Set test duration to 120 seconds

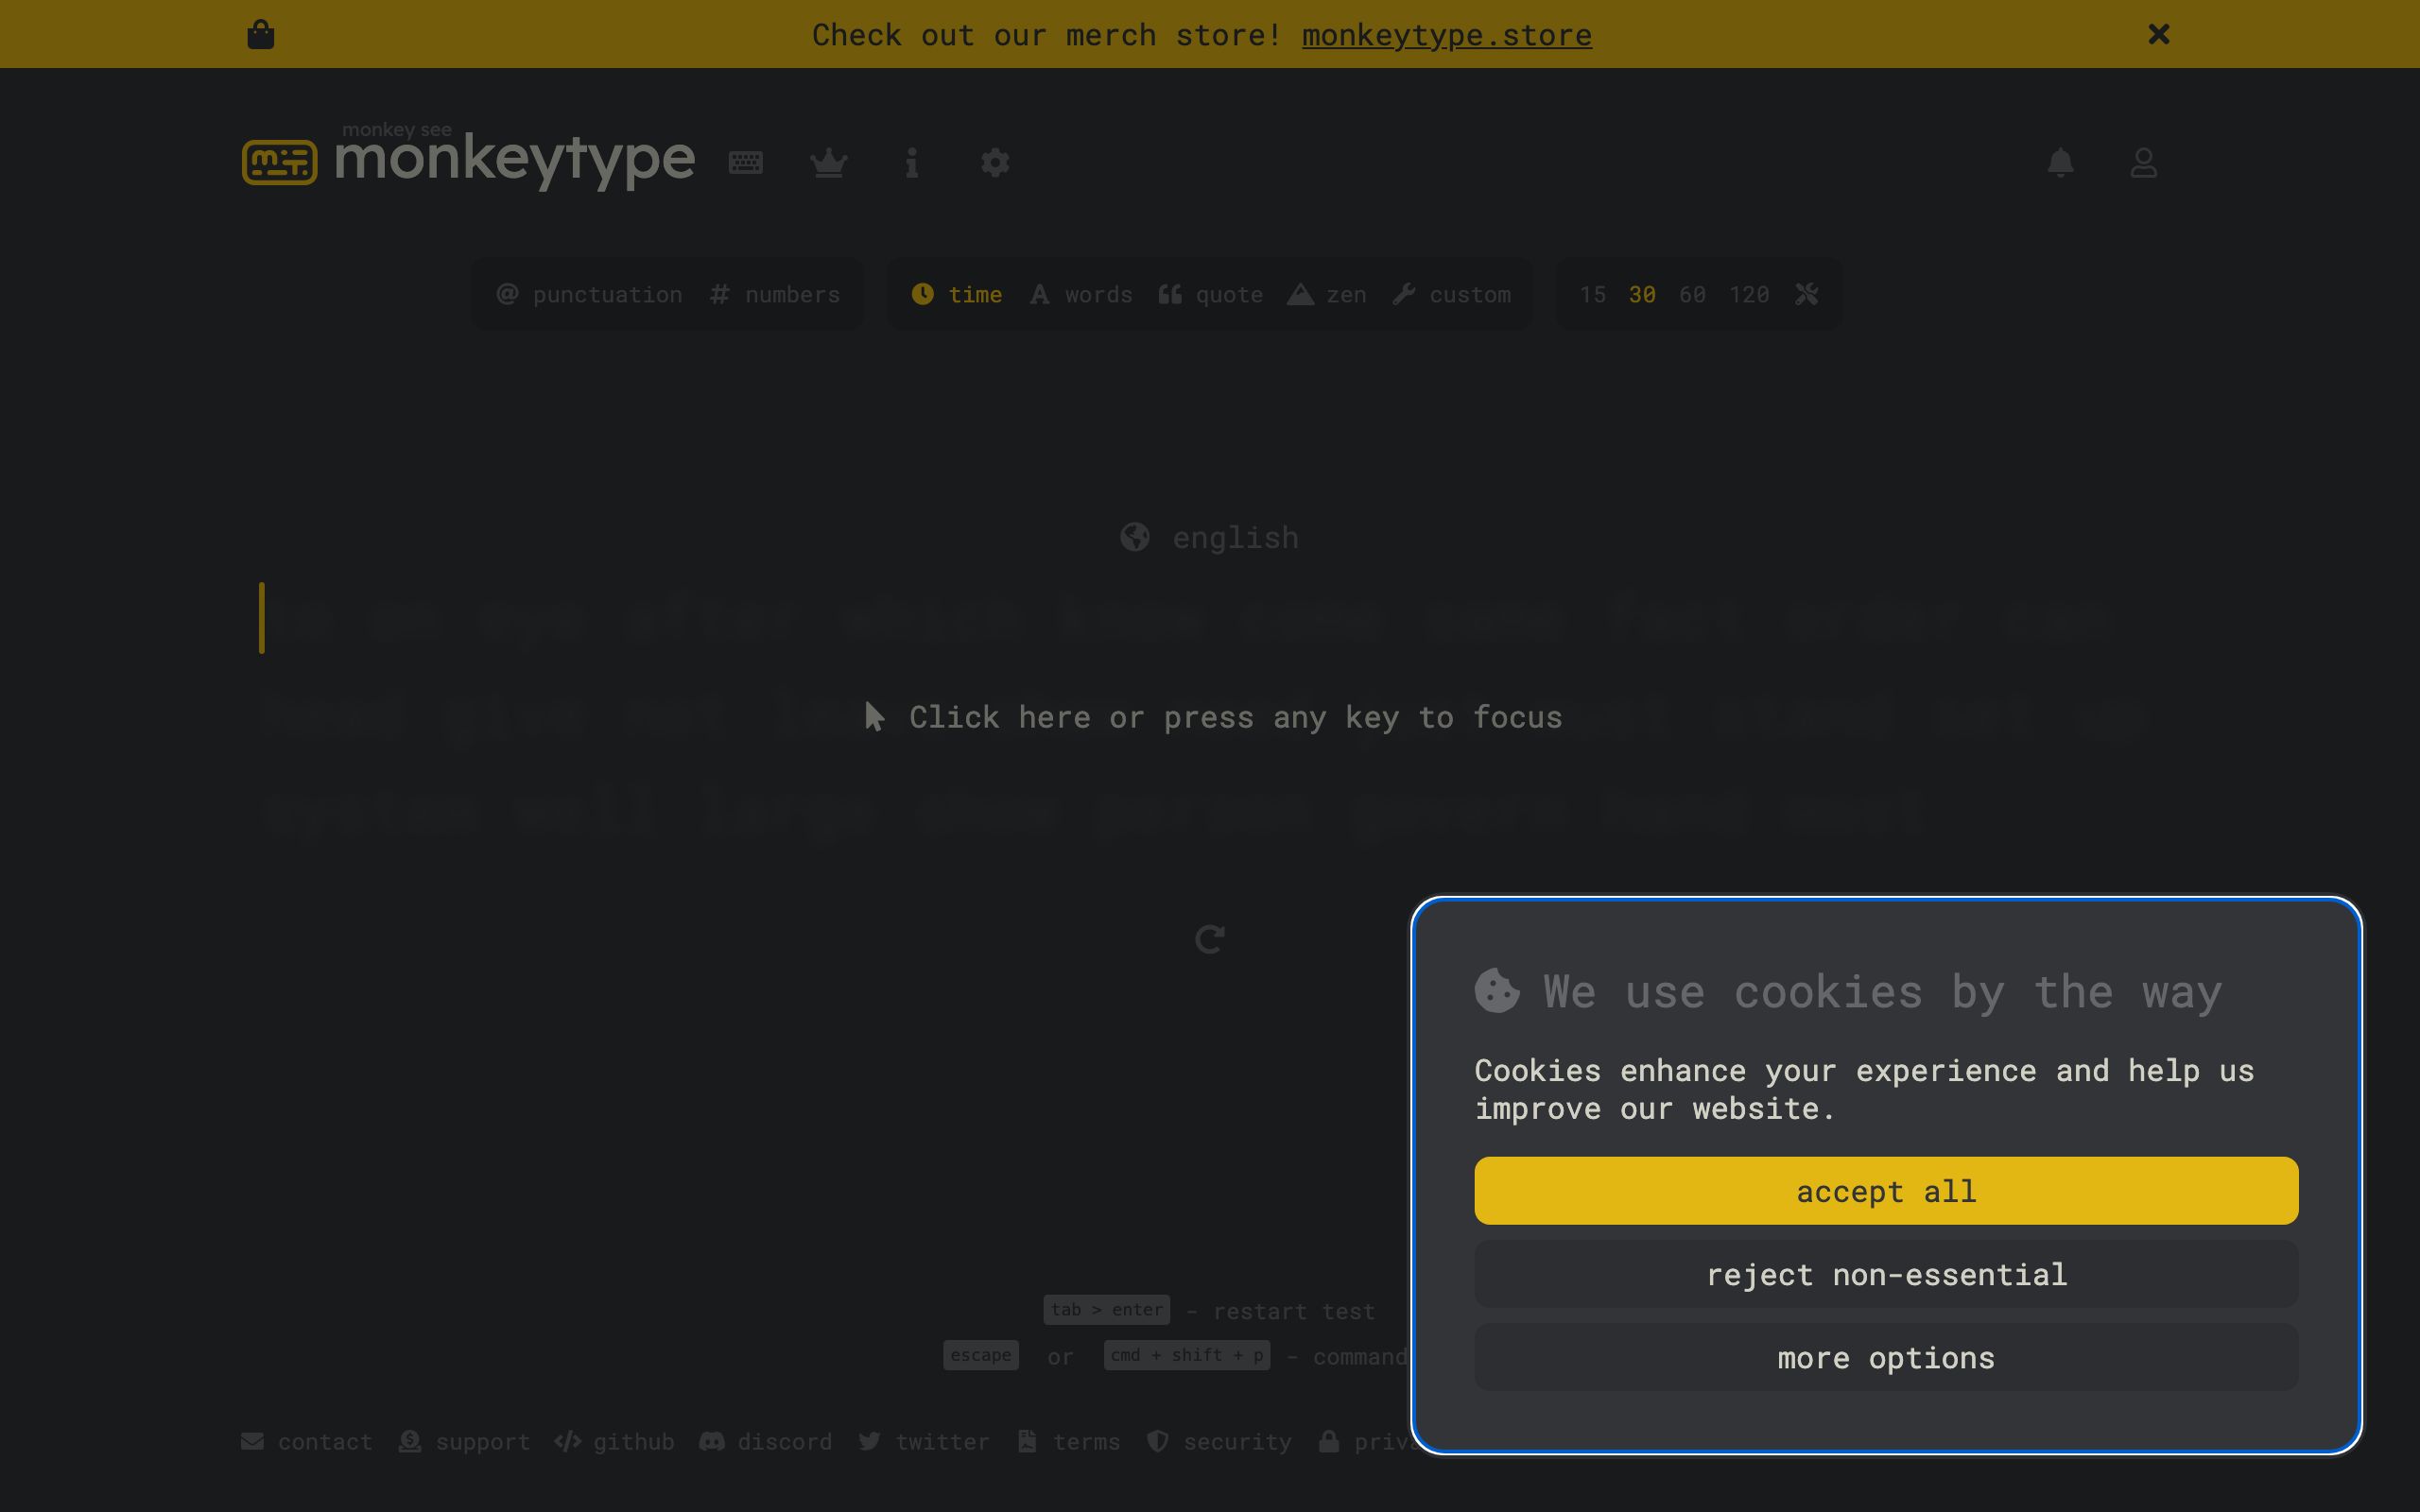coord(1749,294)
